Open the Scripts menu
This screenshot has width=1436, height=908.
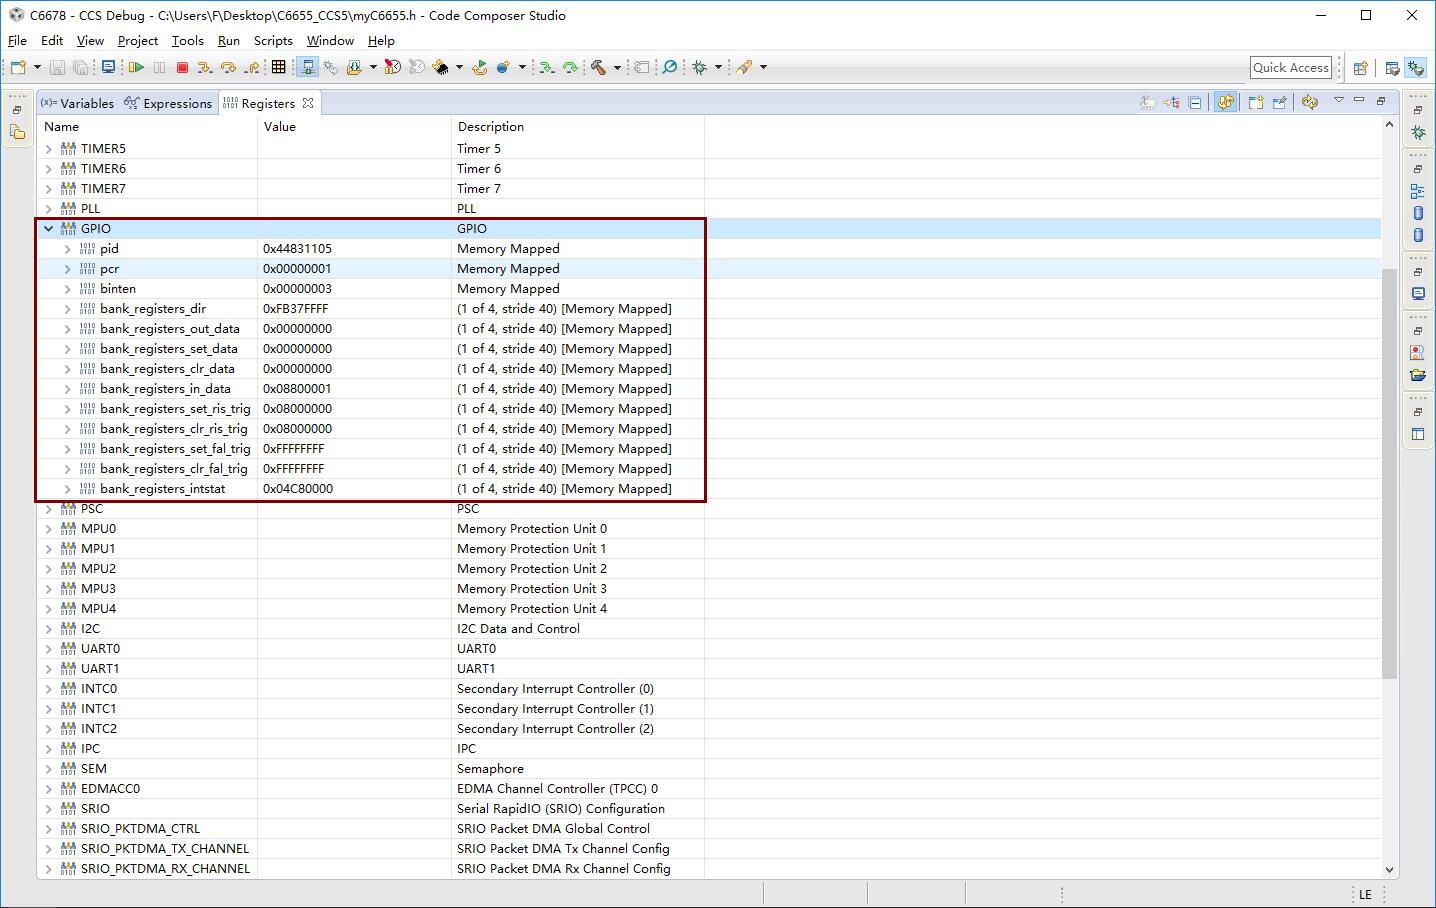tap(273, 41)
